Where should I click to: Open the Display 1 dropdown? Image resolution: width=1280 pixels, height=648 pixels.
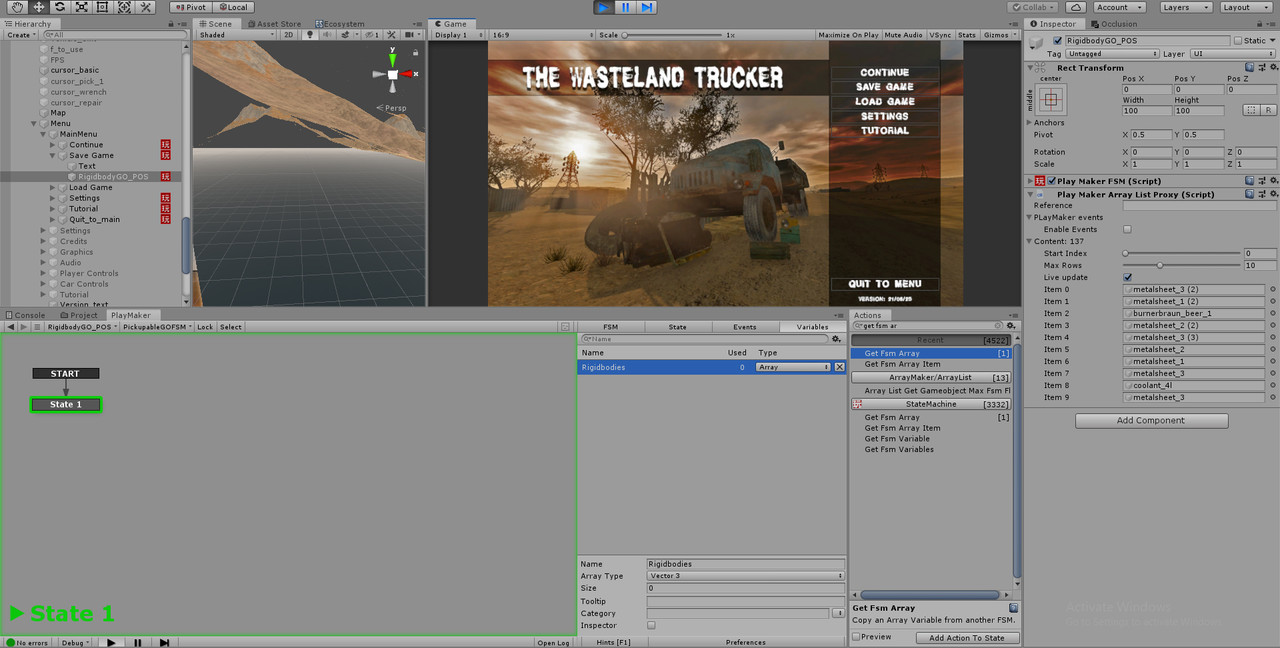459,35
